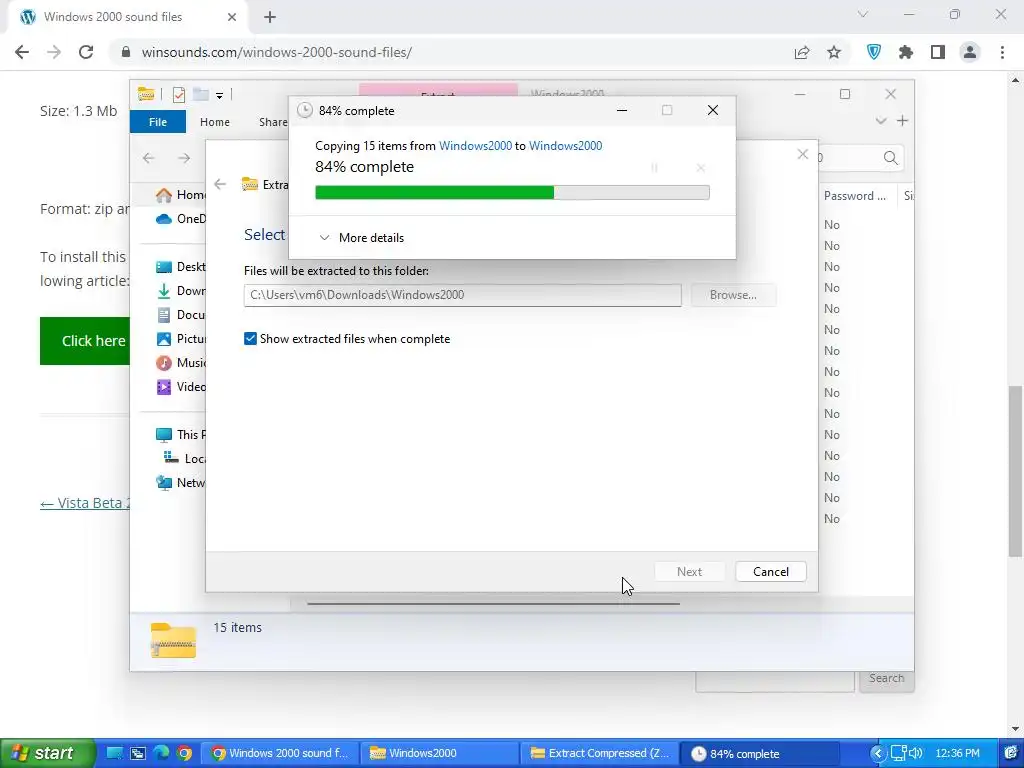Open the shield extension icon
Image resolution: width=1024 pixels, height=768 pixels.
click(874, 52)
